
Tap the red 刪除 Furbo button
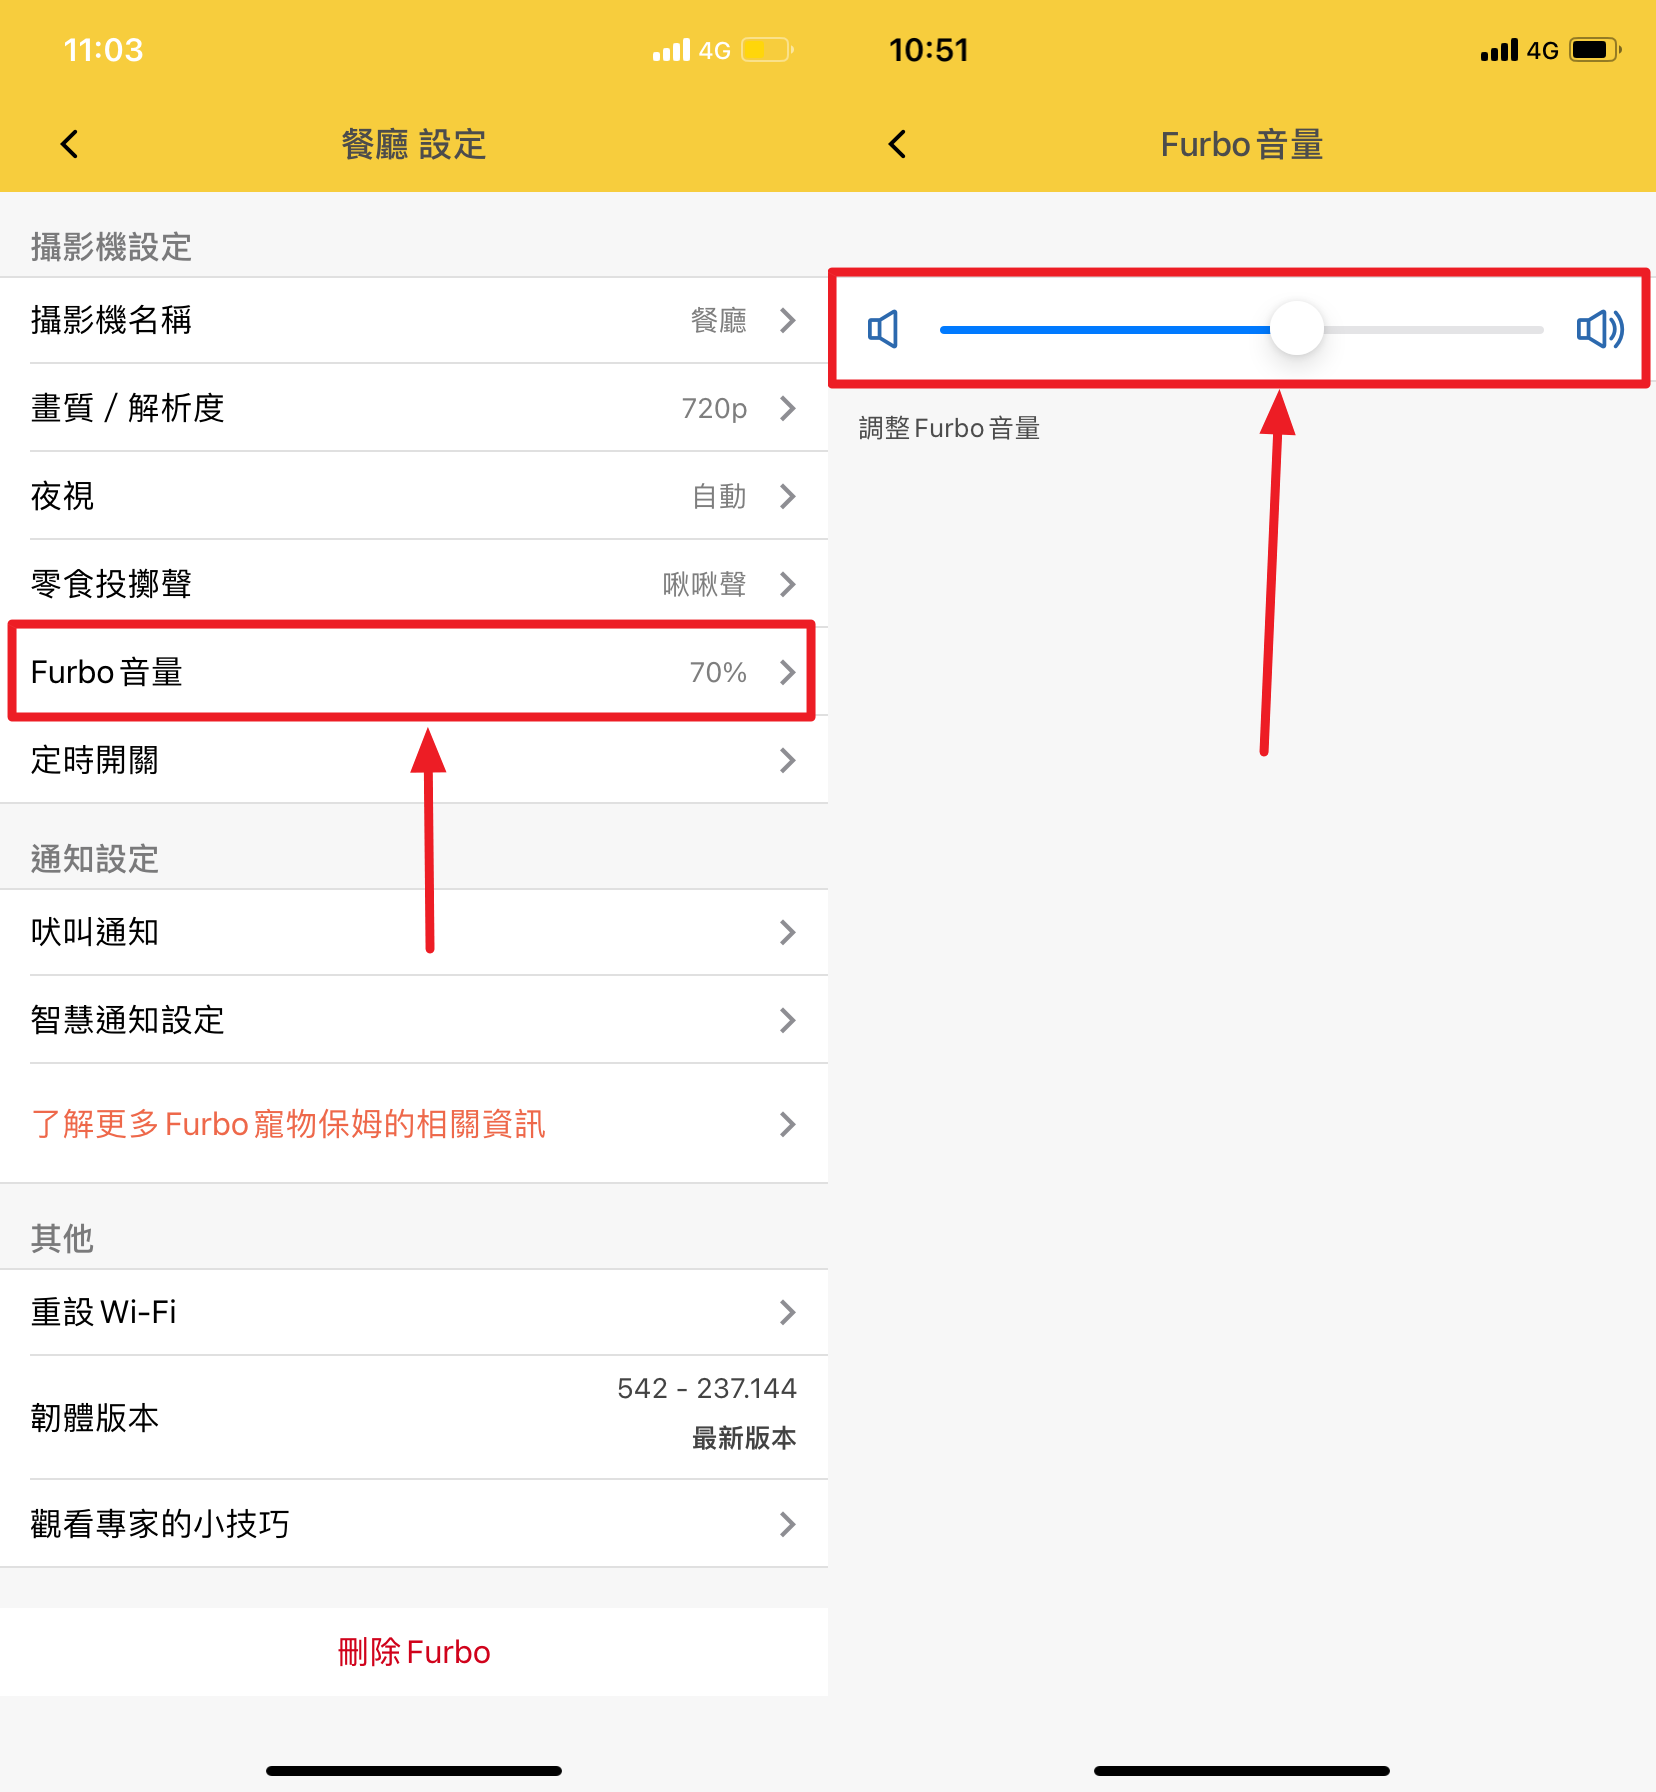point(414,1652)
